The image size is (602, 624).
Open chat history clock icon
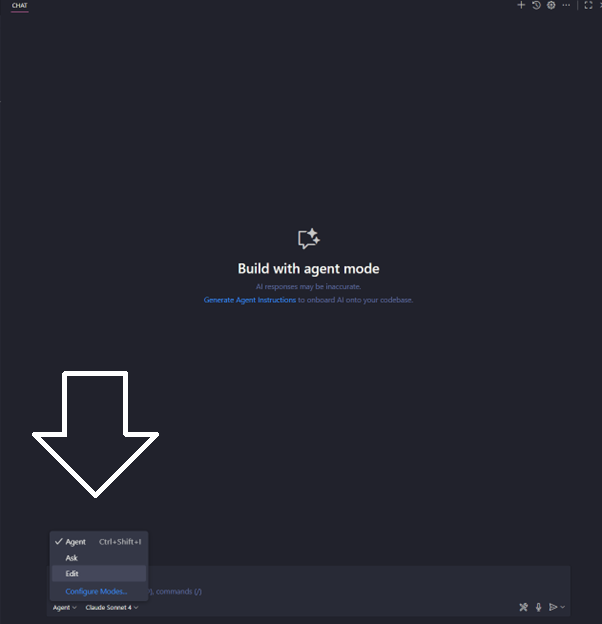point(536,5)
